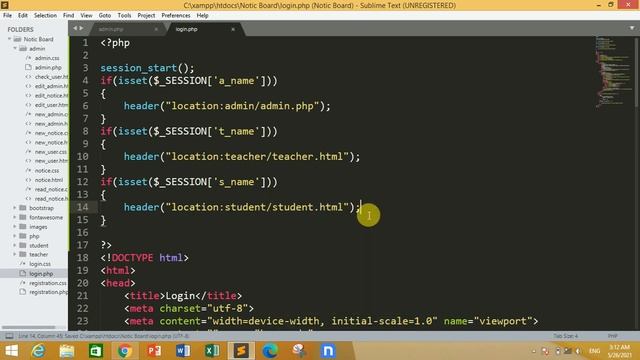Image resolution: width=640 pixels, height=360 pixels.
Task: Open the Preferences menu
Action: click(176, 16)
